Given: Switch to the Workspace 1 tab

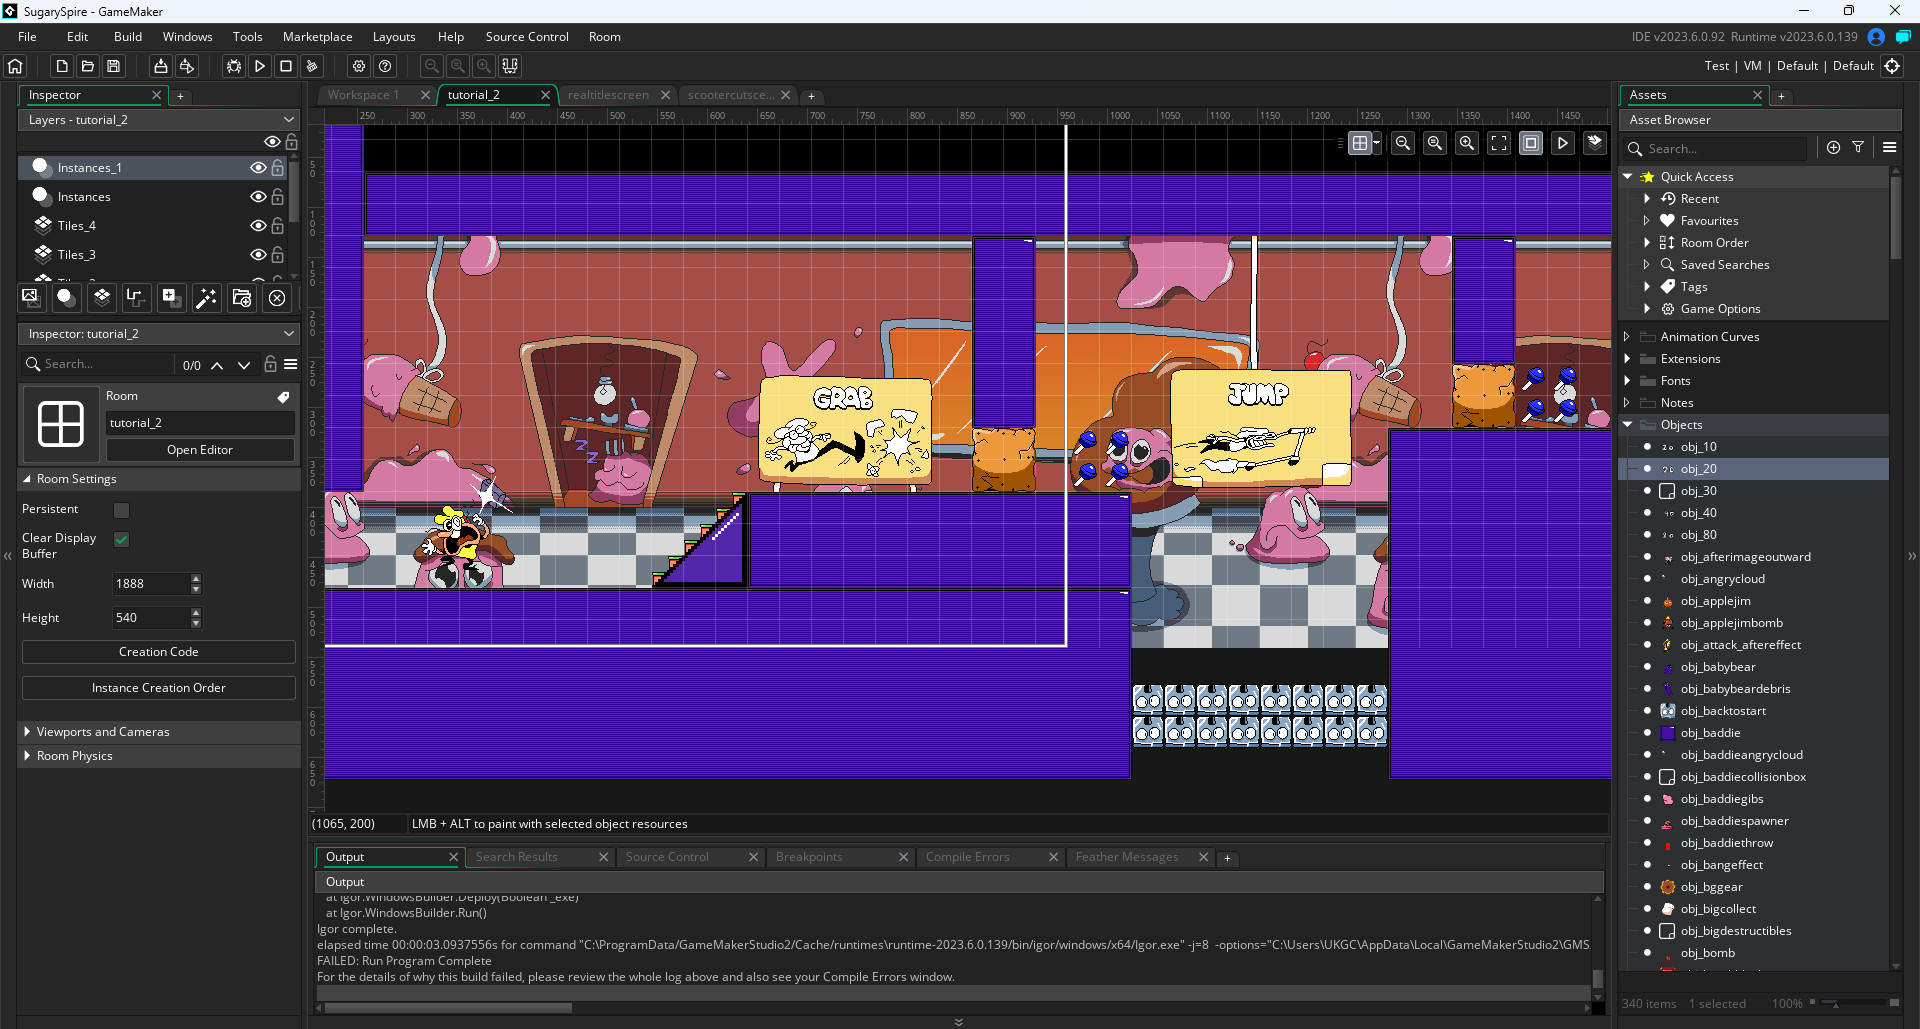Looking at the screenshot, I should (365, 94).
